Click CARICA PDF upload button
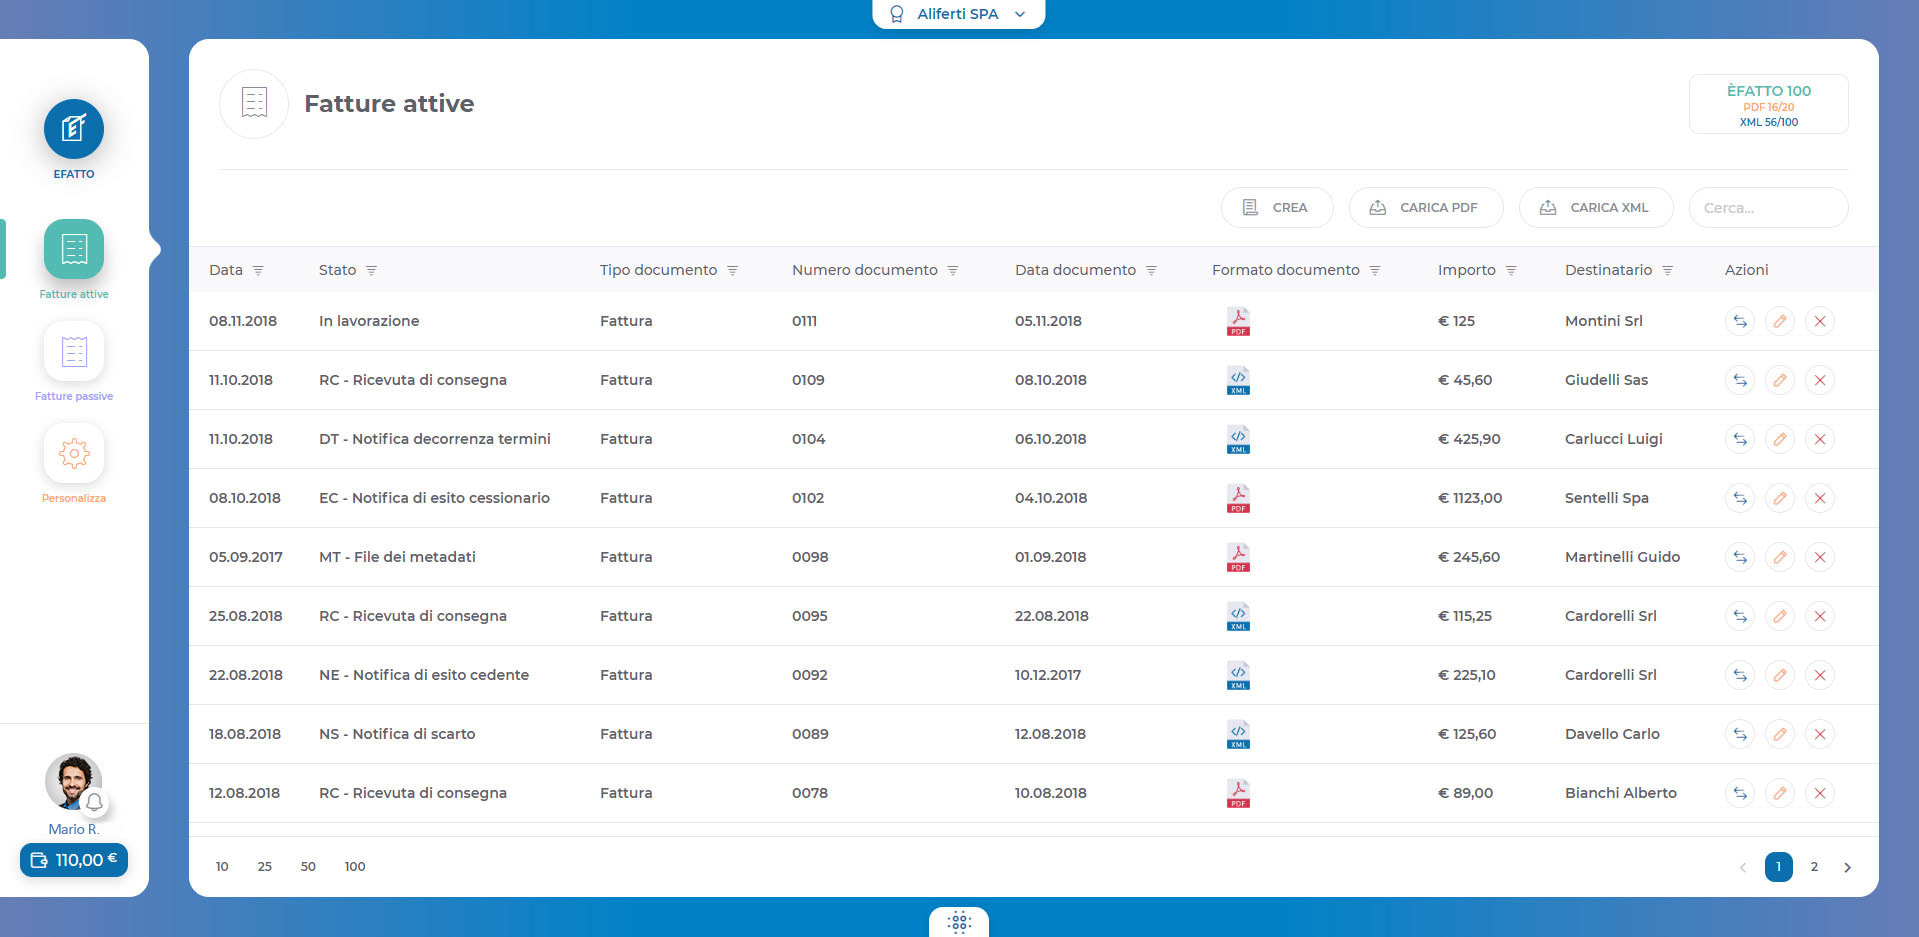This screenshot has width=1919, height=937. pyautogui.click(x=1426, y=208)
